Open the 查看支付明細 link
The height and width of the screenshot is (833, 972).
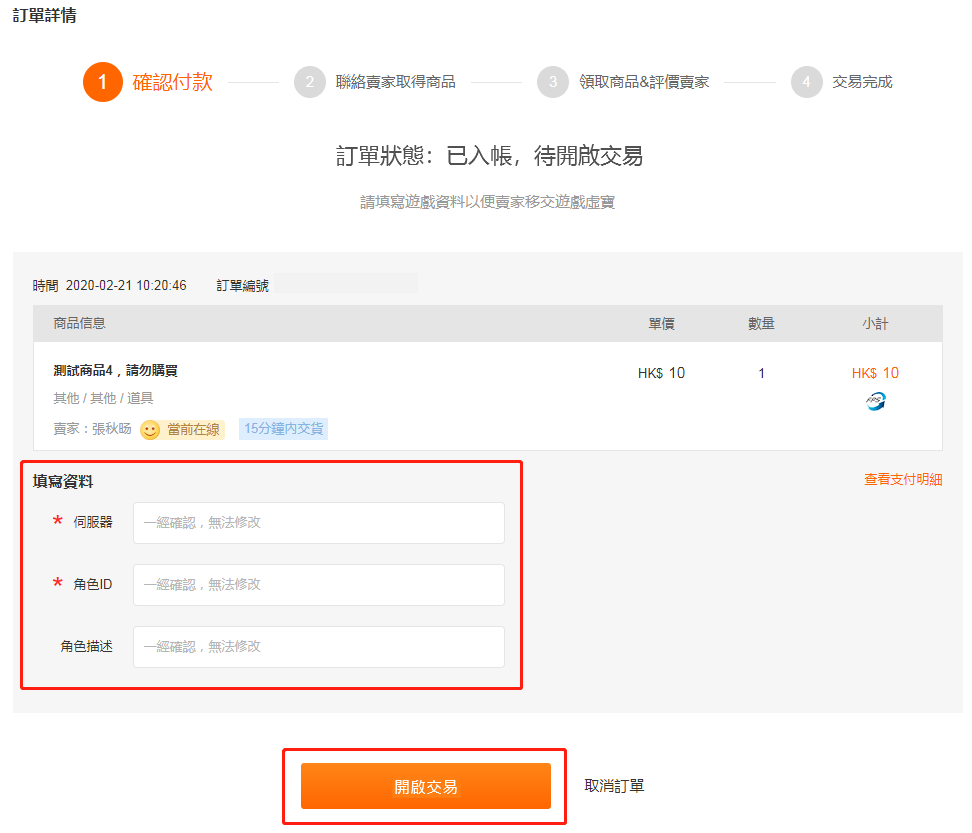(902, 480)
